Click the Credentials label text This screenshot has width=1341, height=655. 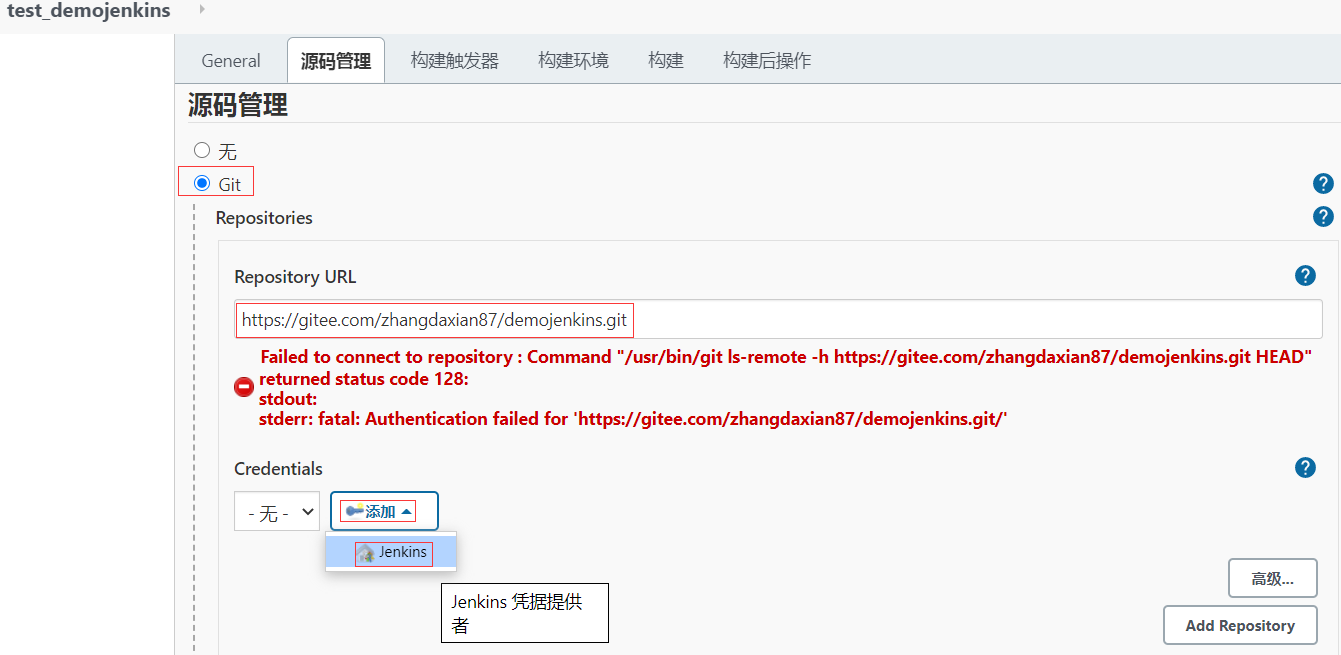pyautogui.click(x=278, y=468)
